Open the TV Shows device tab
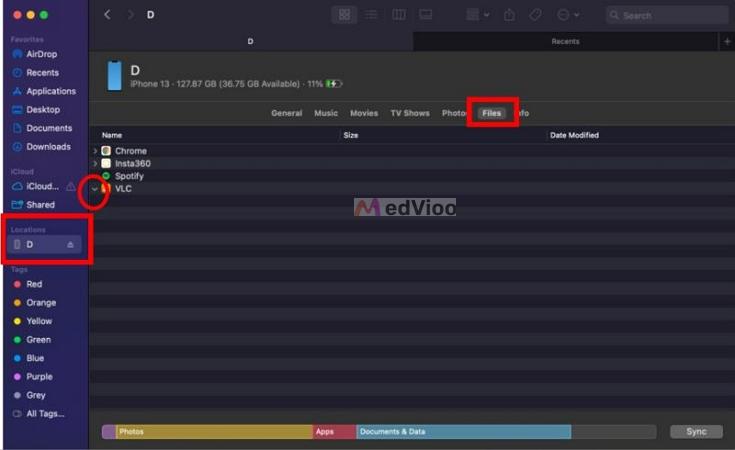This screenshot has height=450, width=735. pos(410,113)
